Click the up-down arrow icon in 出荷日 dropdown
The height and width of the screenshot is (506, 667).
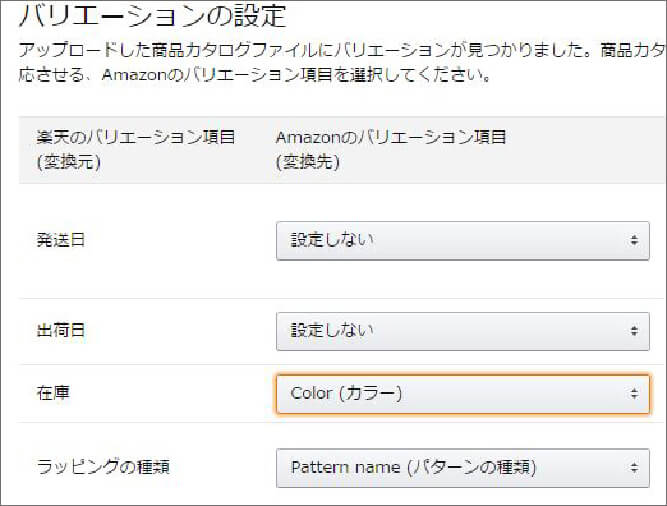634,330
